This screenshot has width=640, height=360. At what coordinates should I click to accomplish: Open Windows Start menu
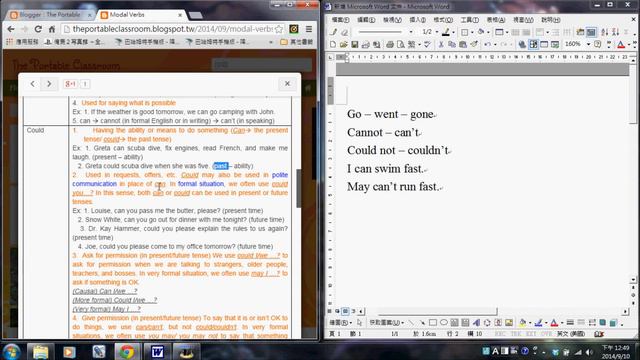11,351
